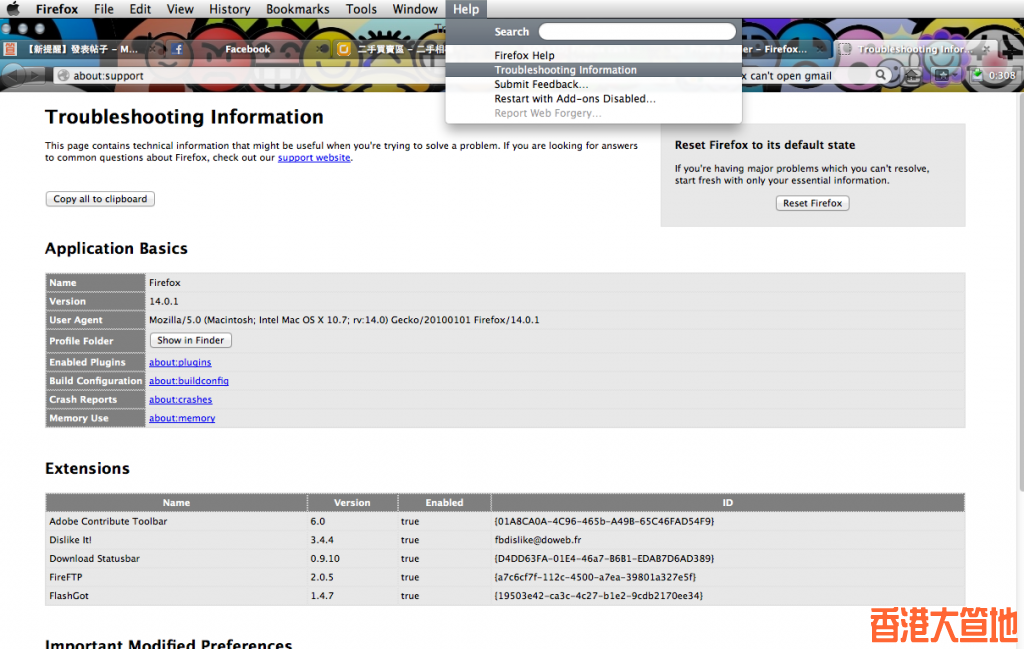
Task: Switch to the Facebook tab
Action: pyautogui.click(x=248, y=49)
